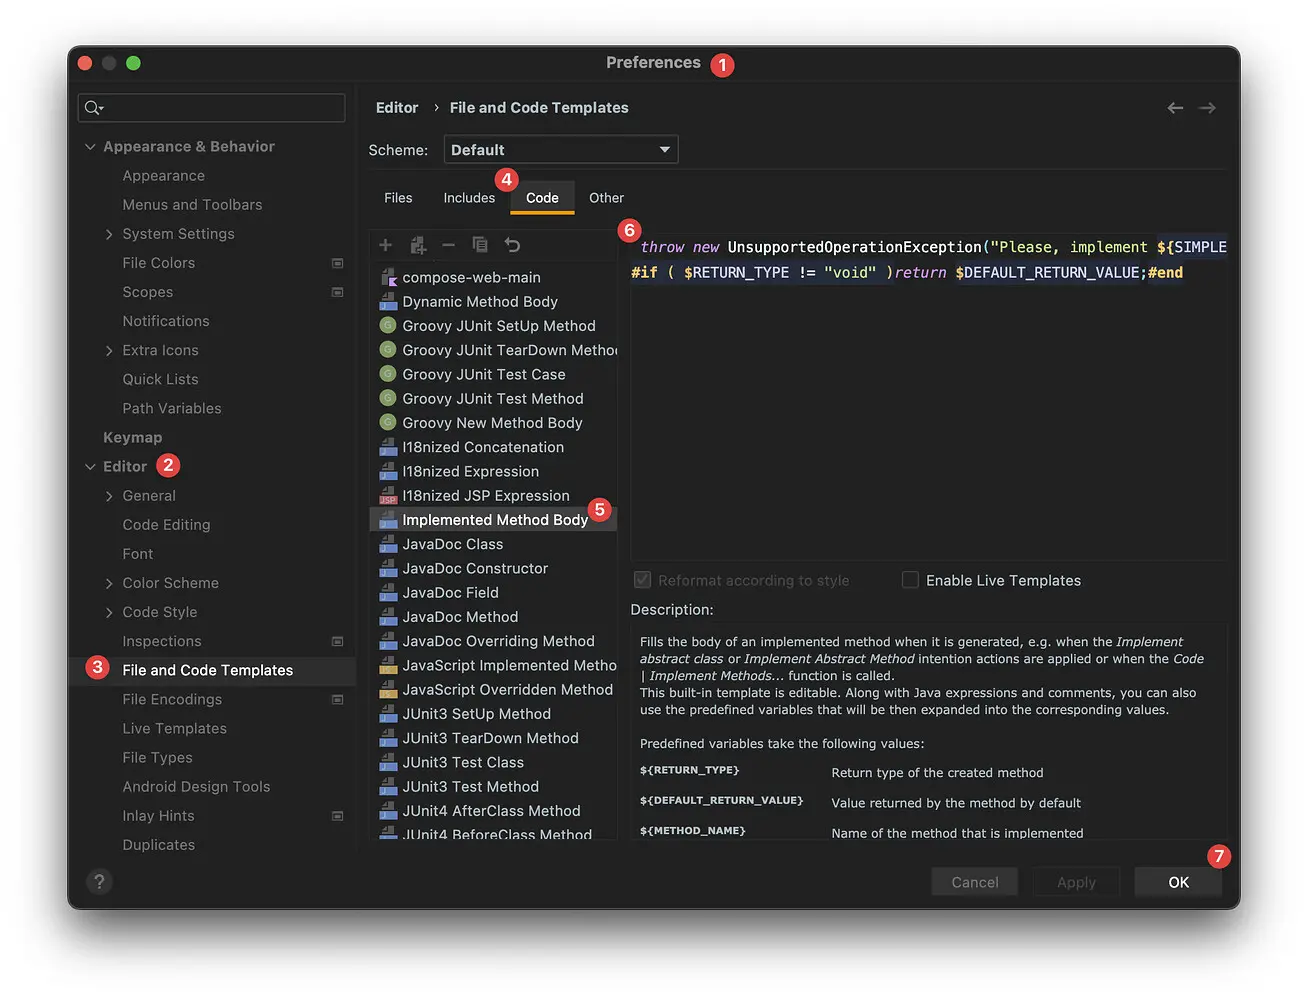Click the Create Template plus icon
The height and width of the screenshot is (998, 1308).
click(x=385, y=245)
